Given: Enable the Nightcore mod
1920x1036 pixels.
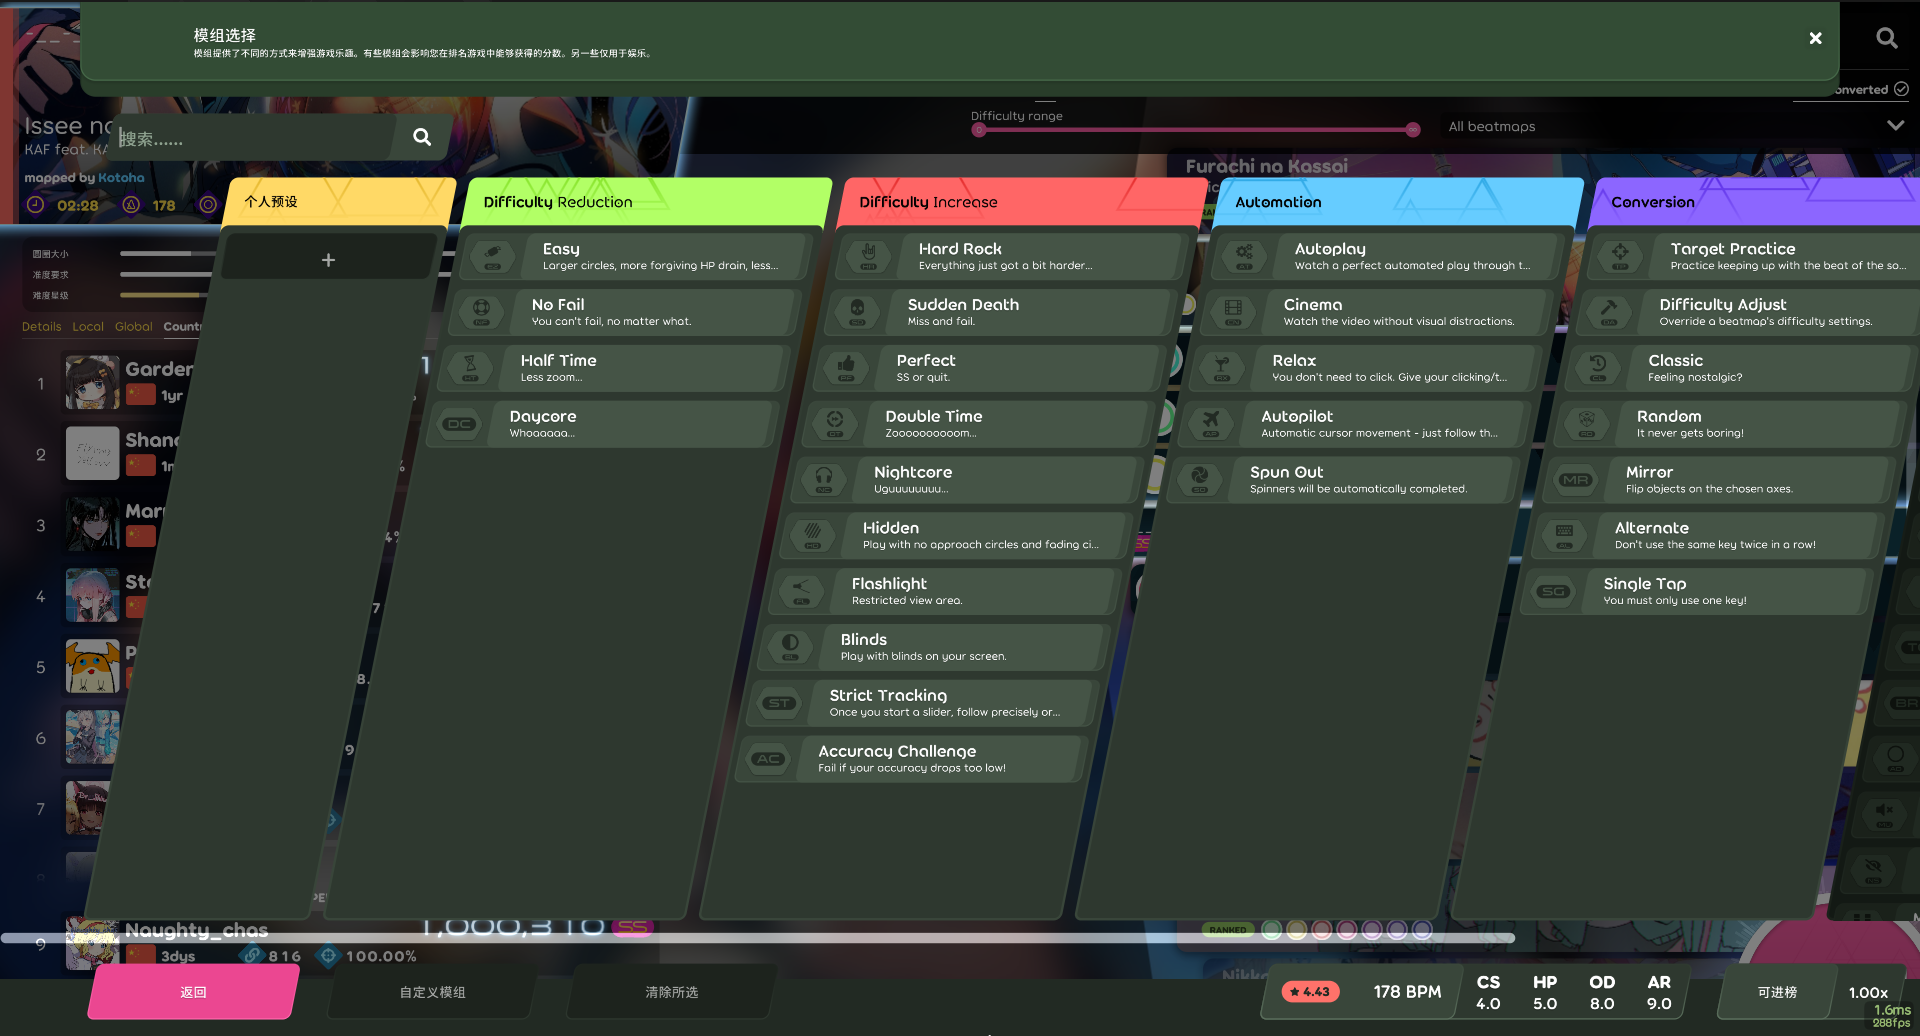Looking at the screenshot, I should (966, 480).
